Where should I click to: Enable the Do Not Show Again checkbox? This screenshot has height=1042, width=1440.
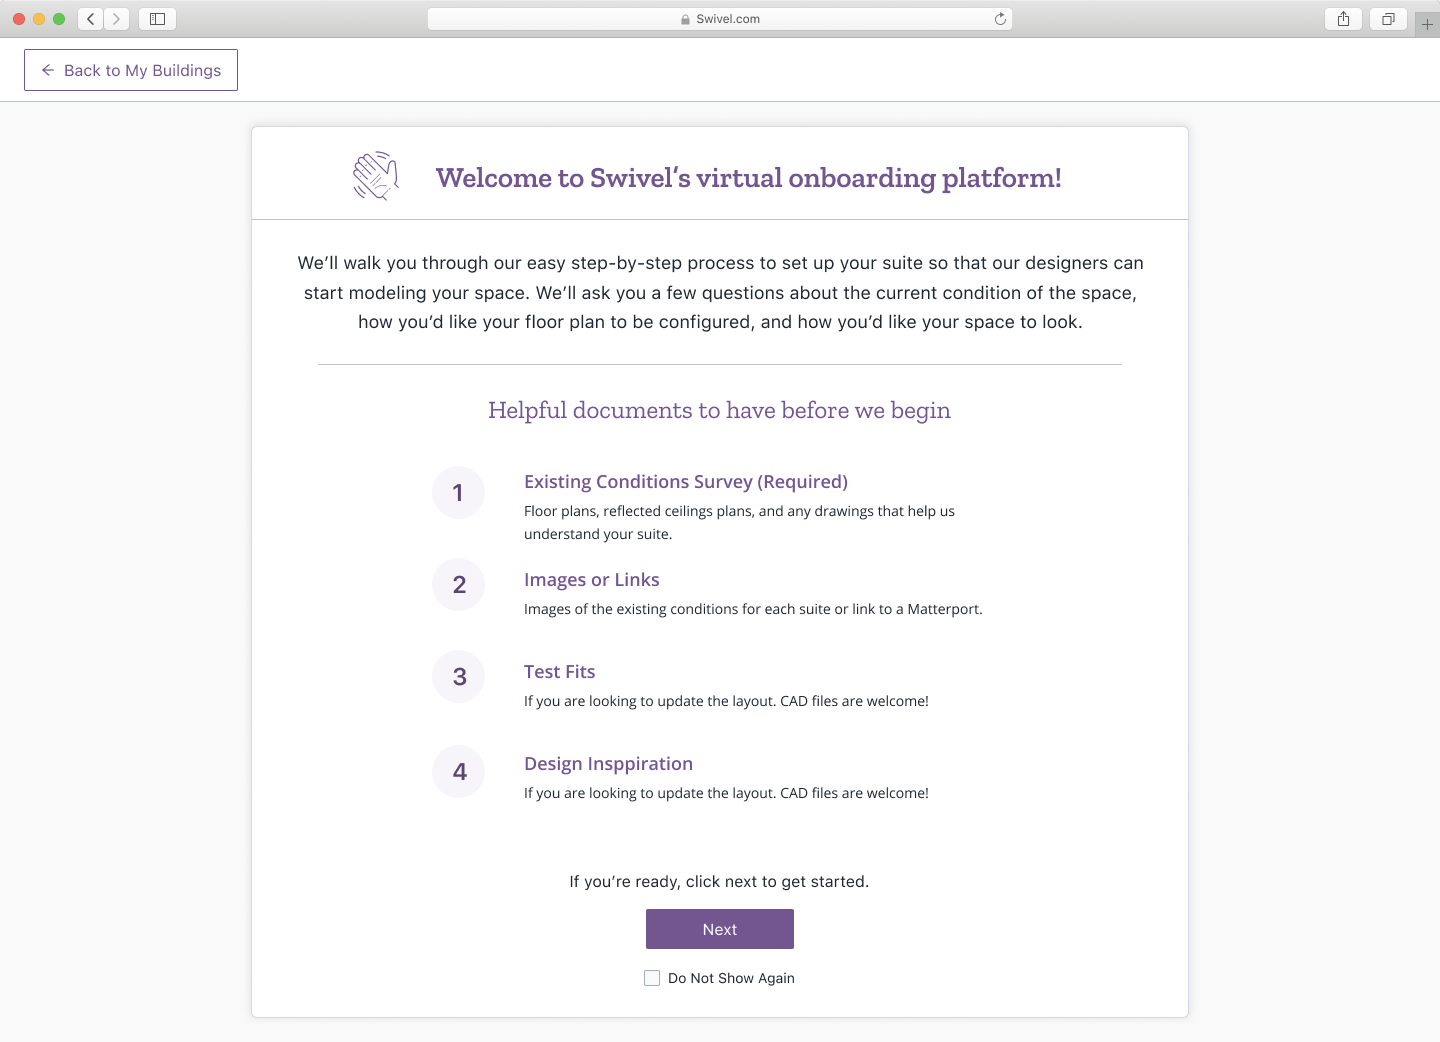pos(652,978)
